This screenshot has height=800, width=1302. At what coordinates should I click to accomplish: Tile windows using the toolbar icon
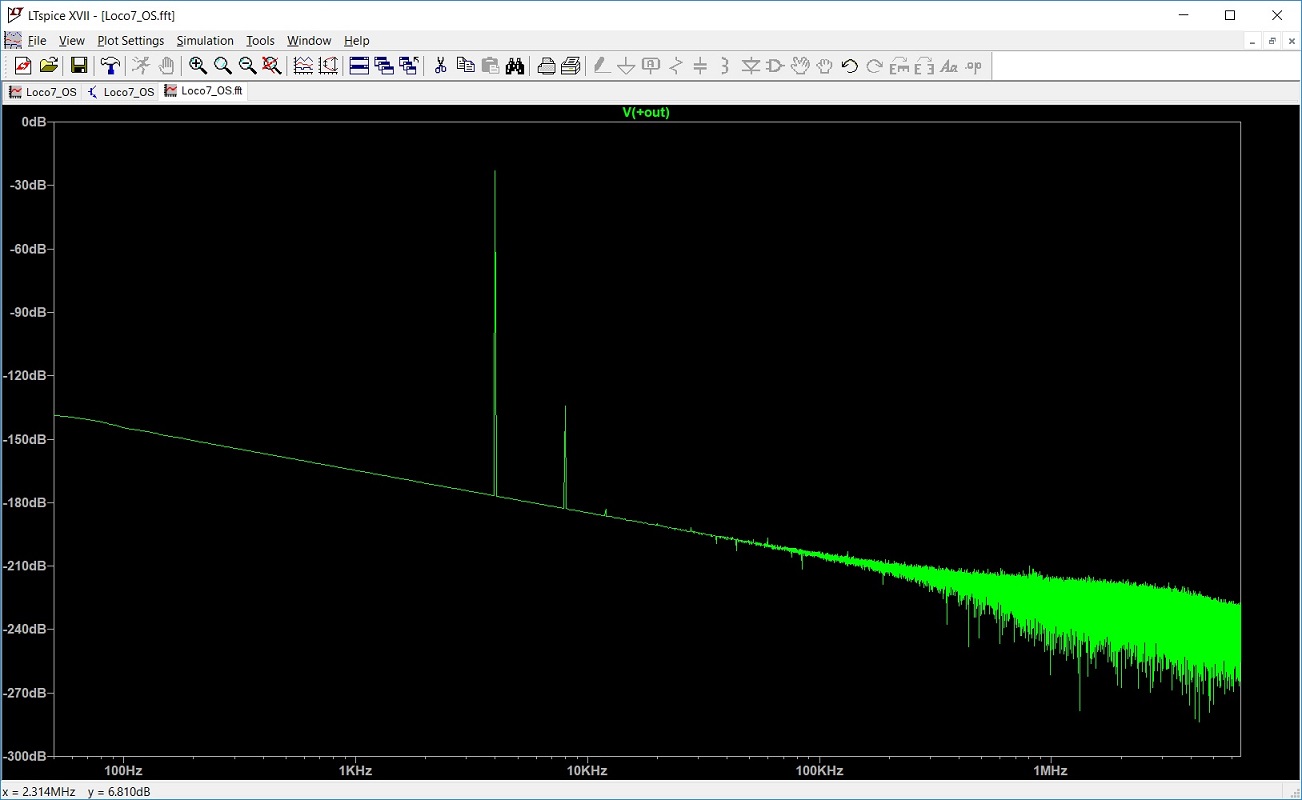coord(359,66)
